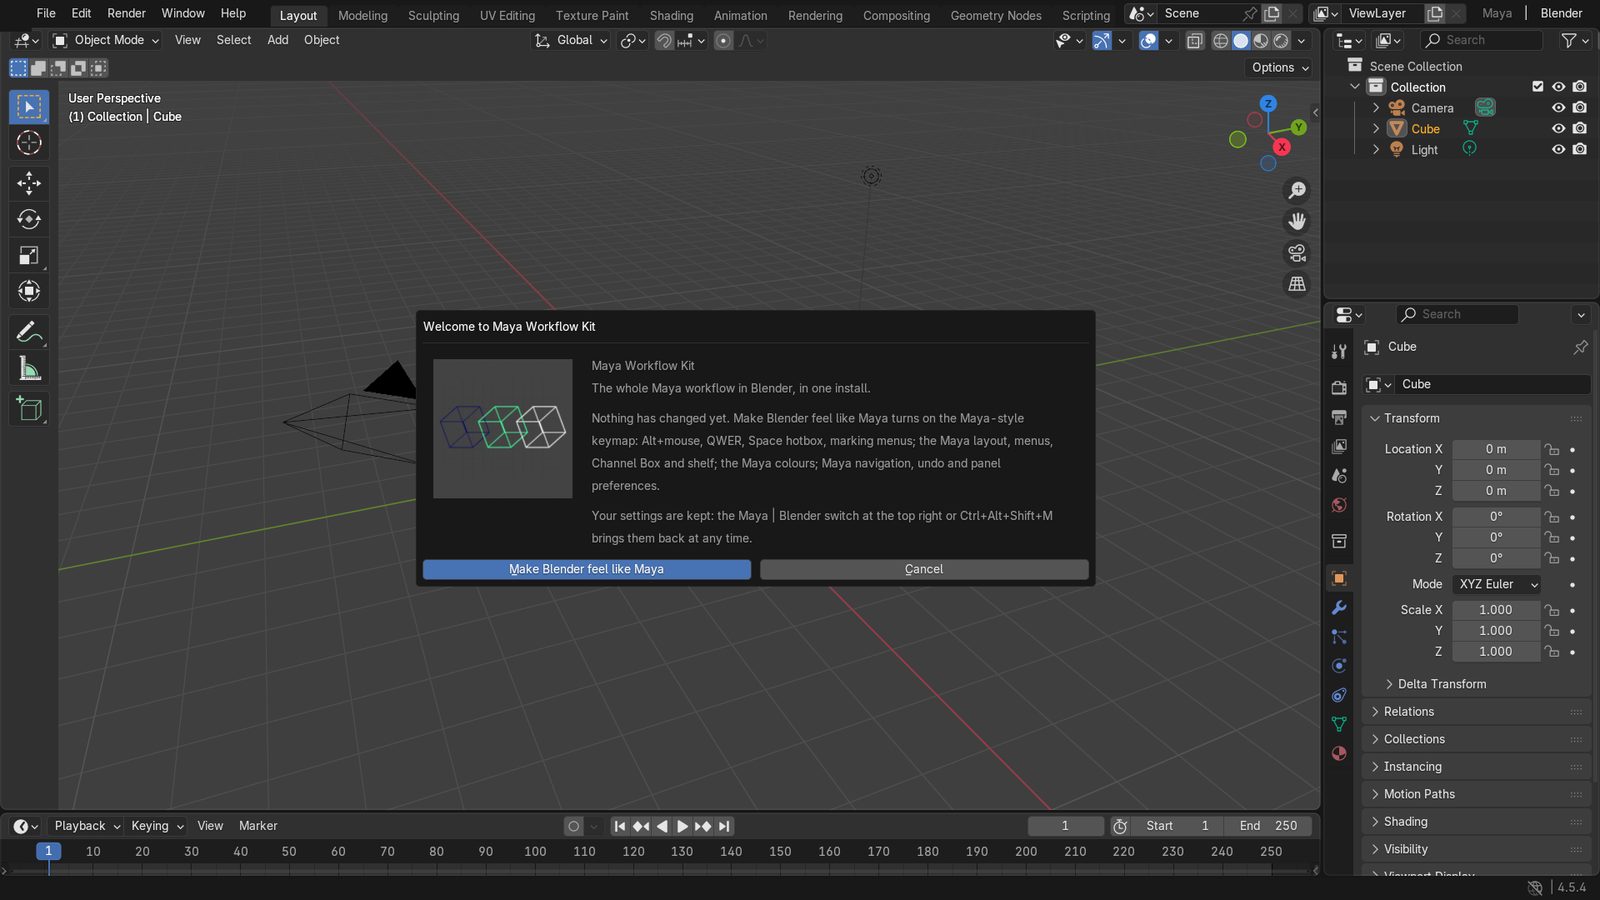Viewport: 1600px width, 900px height.
Task: Click the viewport zoom magnifier icon
Action: click(1297, 190)
